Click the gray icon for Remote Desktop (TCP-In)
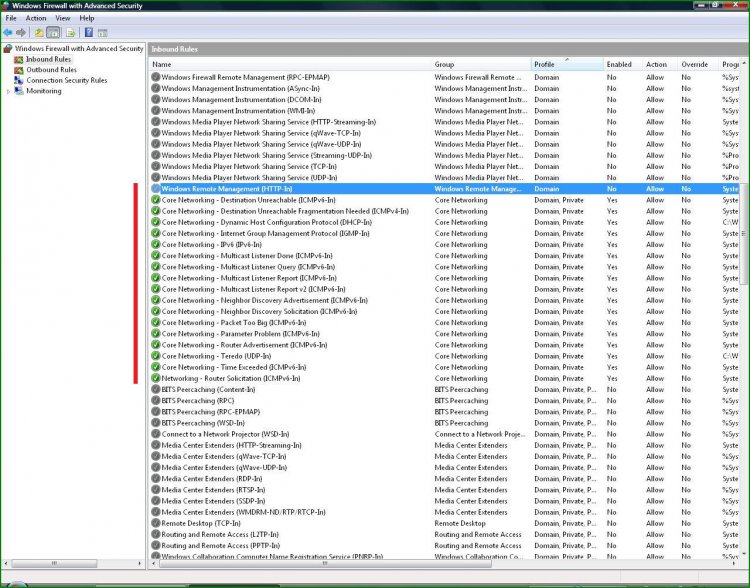 (155, 523)
